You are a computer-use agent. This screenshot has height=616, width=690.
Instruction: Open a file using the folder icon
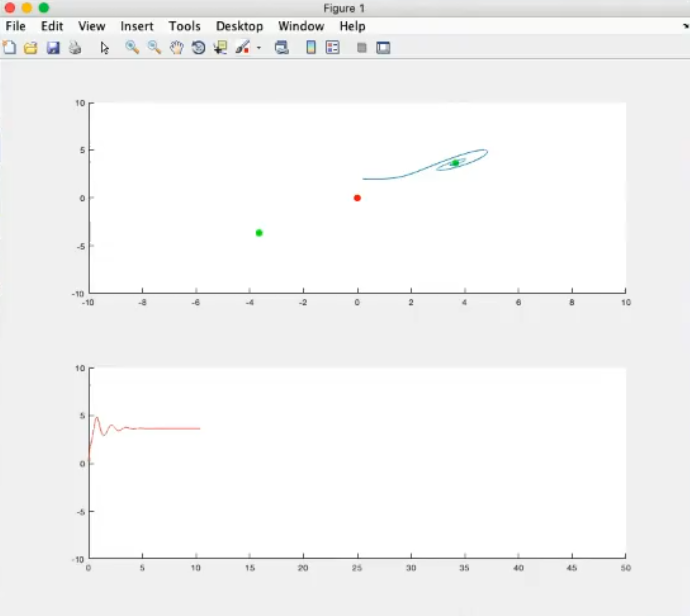tap(30, 47)
